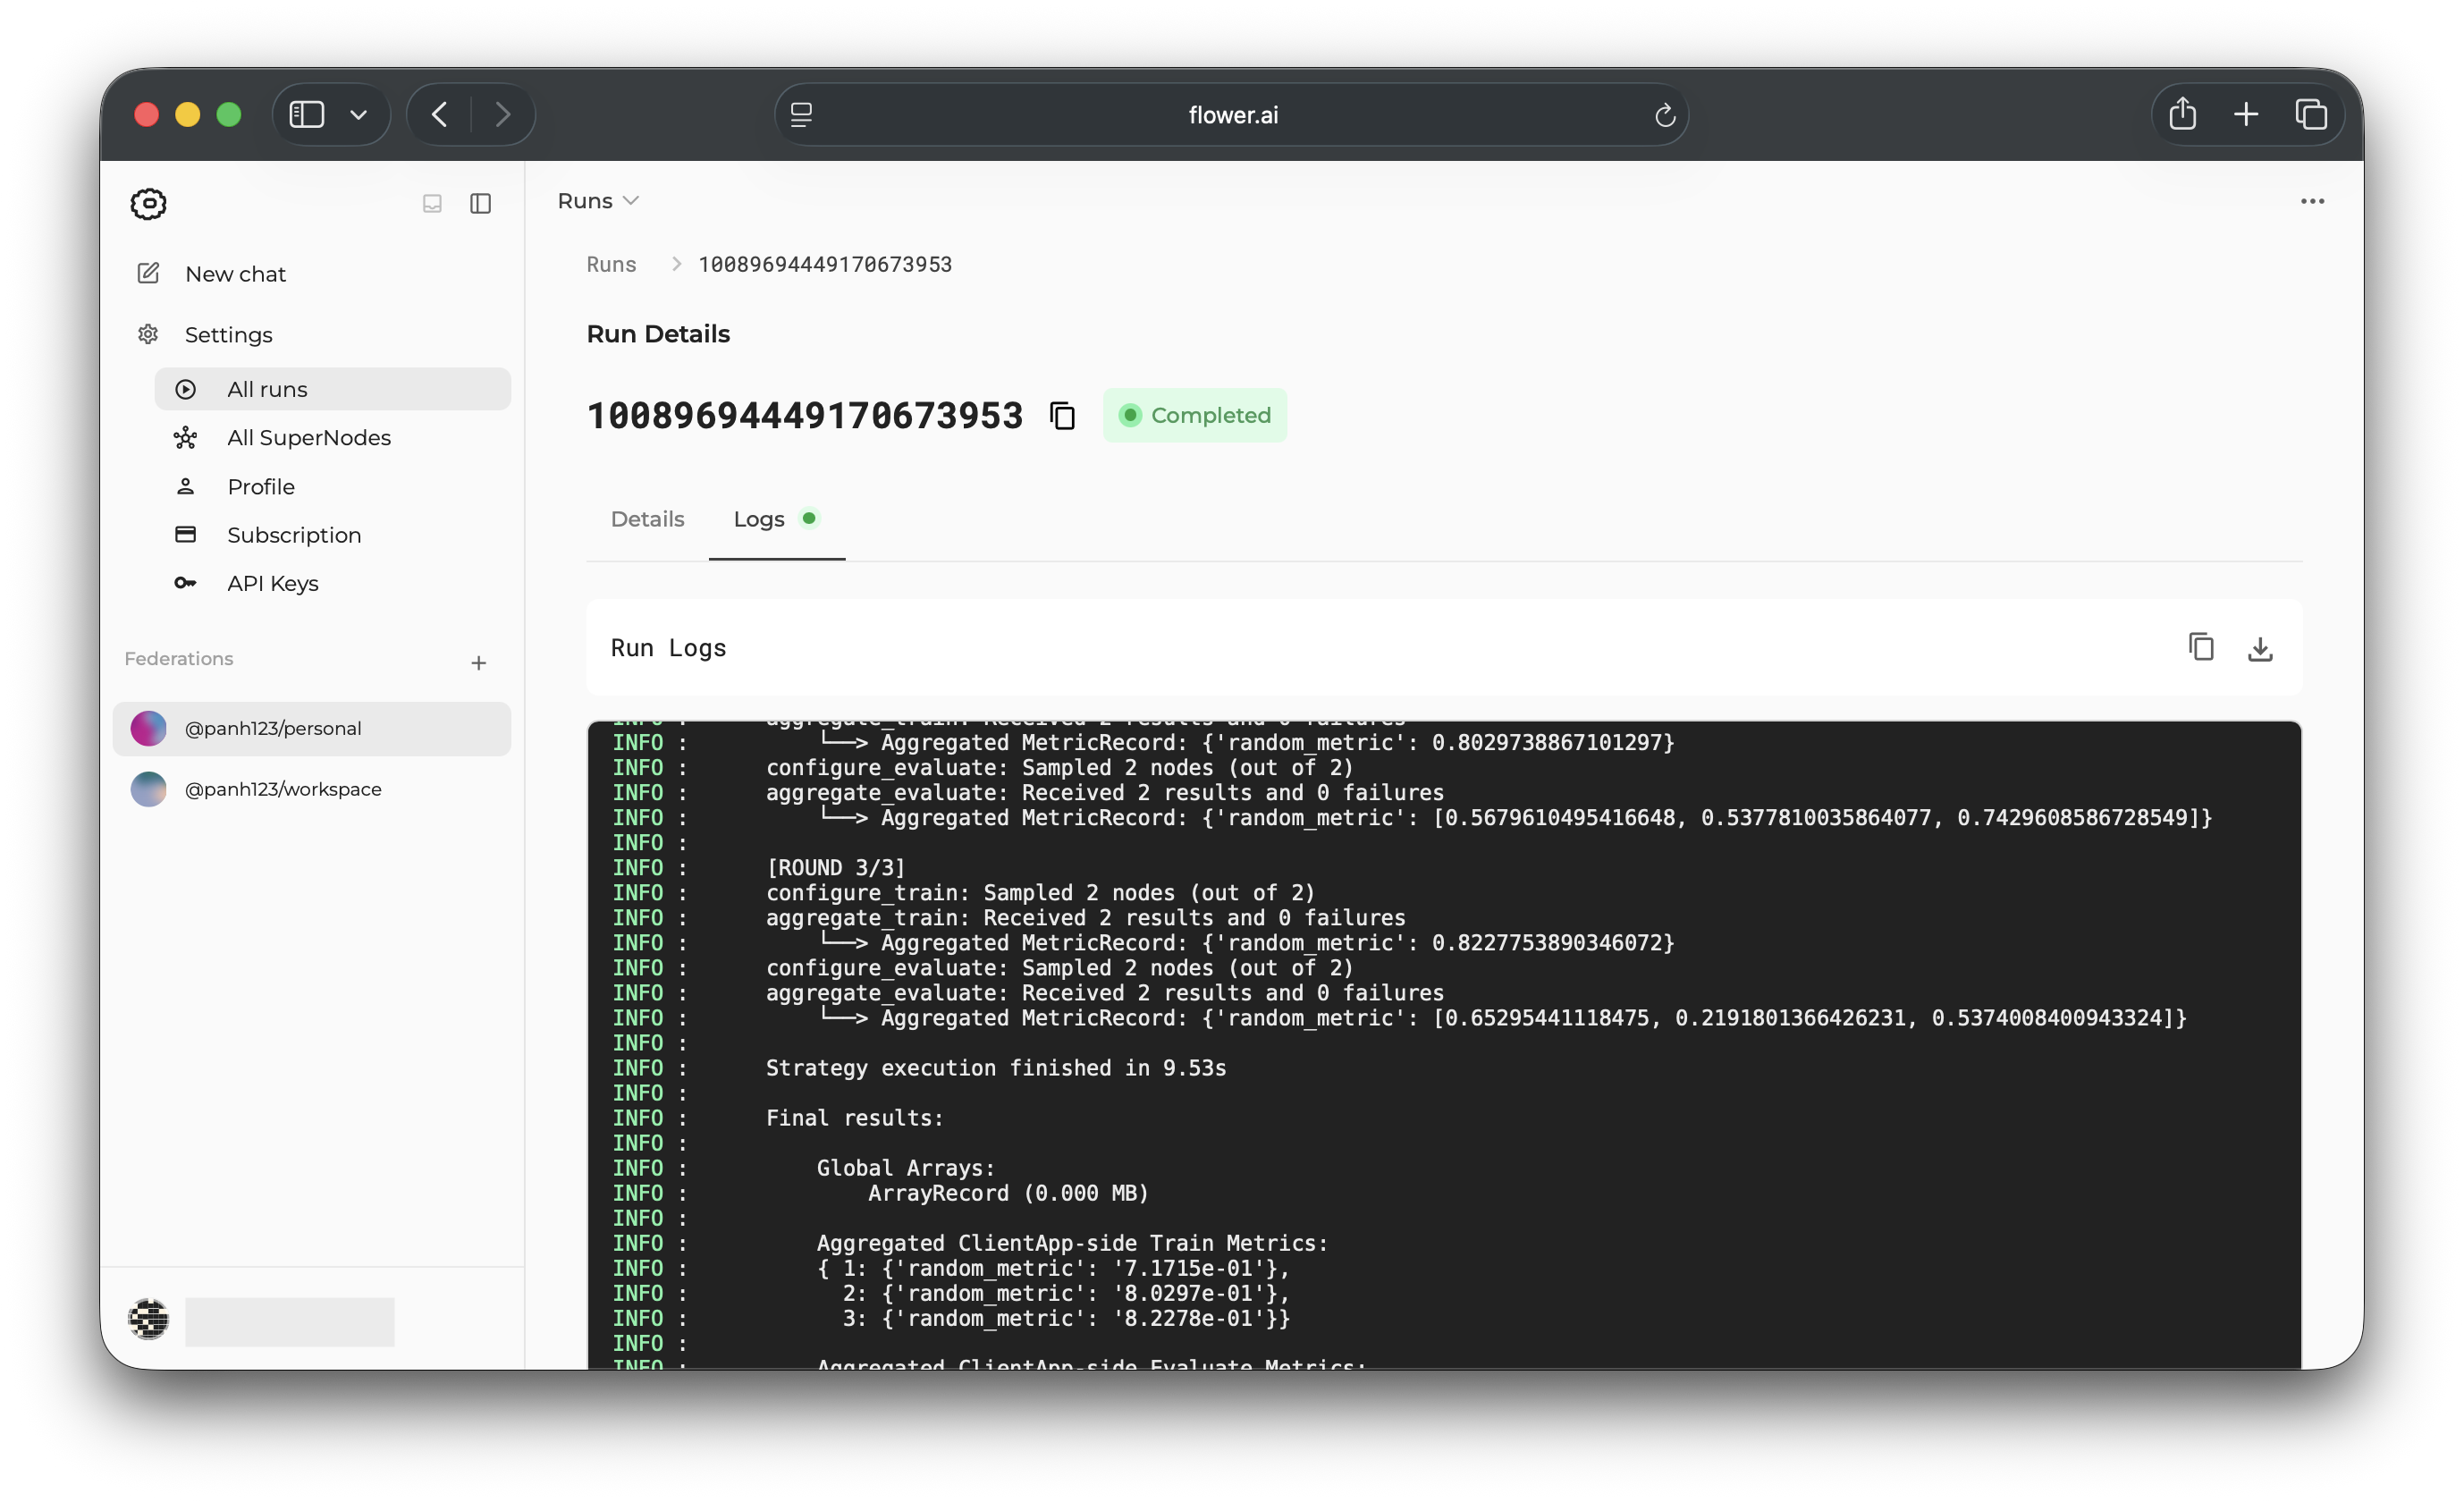The height and width of the screenshot is (1502, 2464).
Task: Click the 'Final results:' log line
Action: [854, 1118]
